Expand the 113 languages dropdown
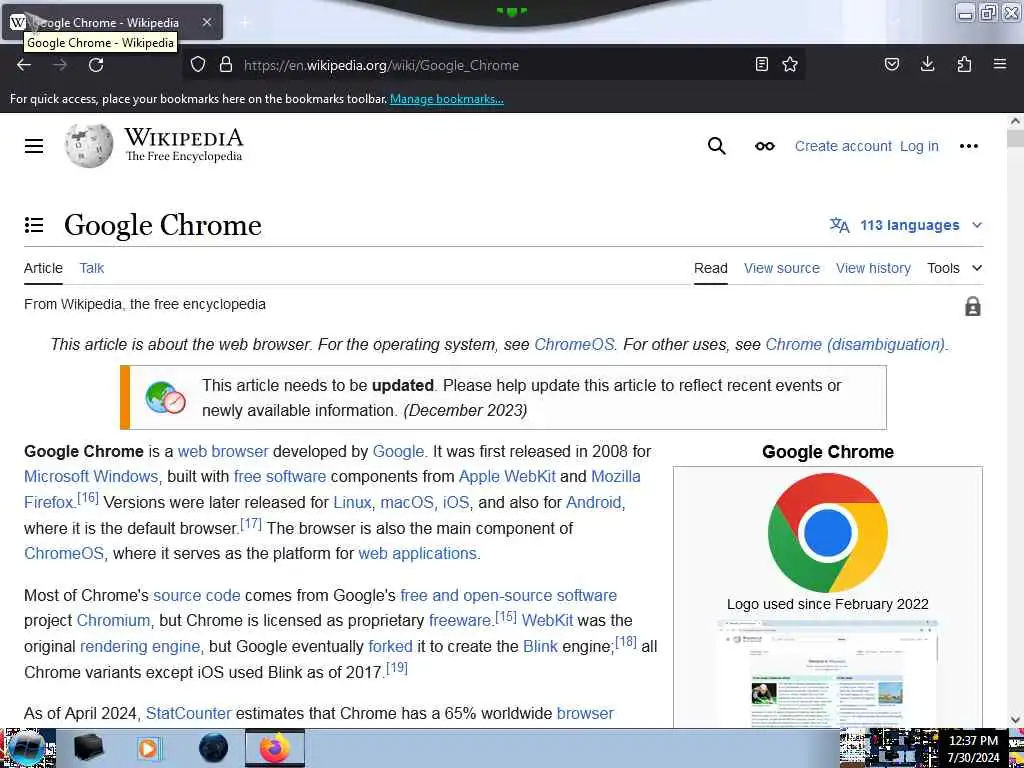Screen dimensions: 1024x768 pyautogui.click(x=906, y=225)
